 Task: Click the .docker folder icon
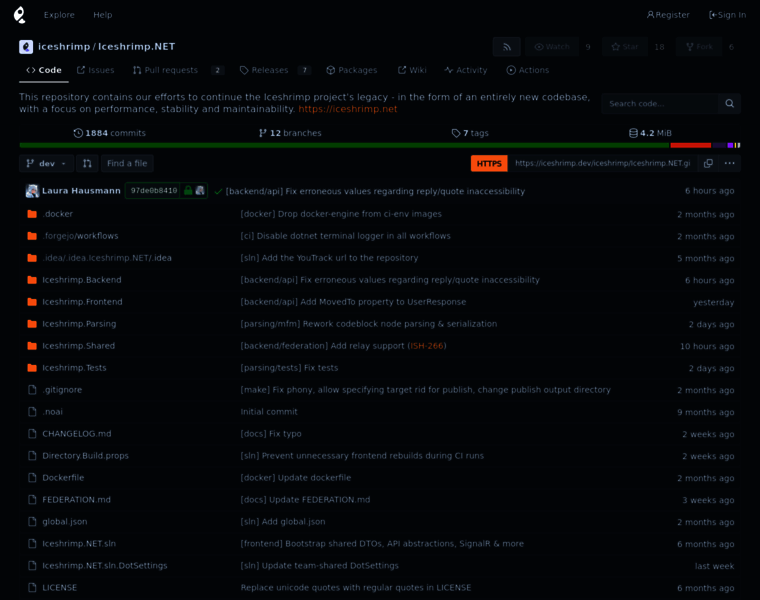[x=32, y=214]
